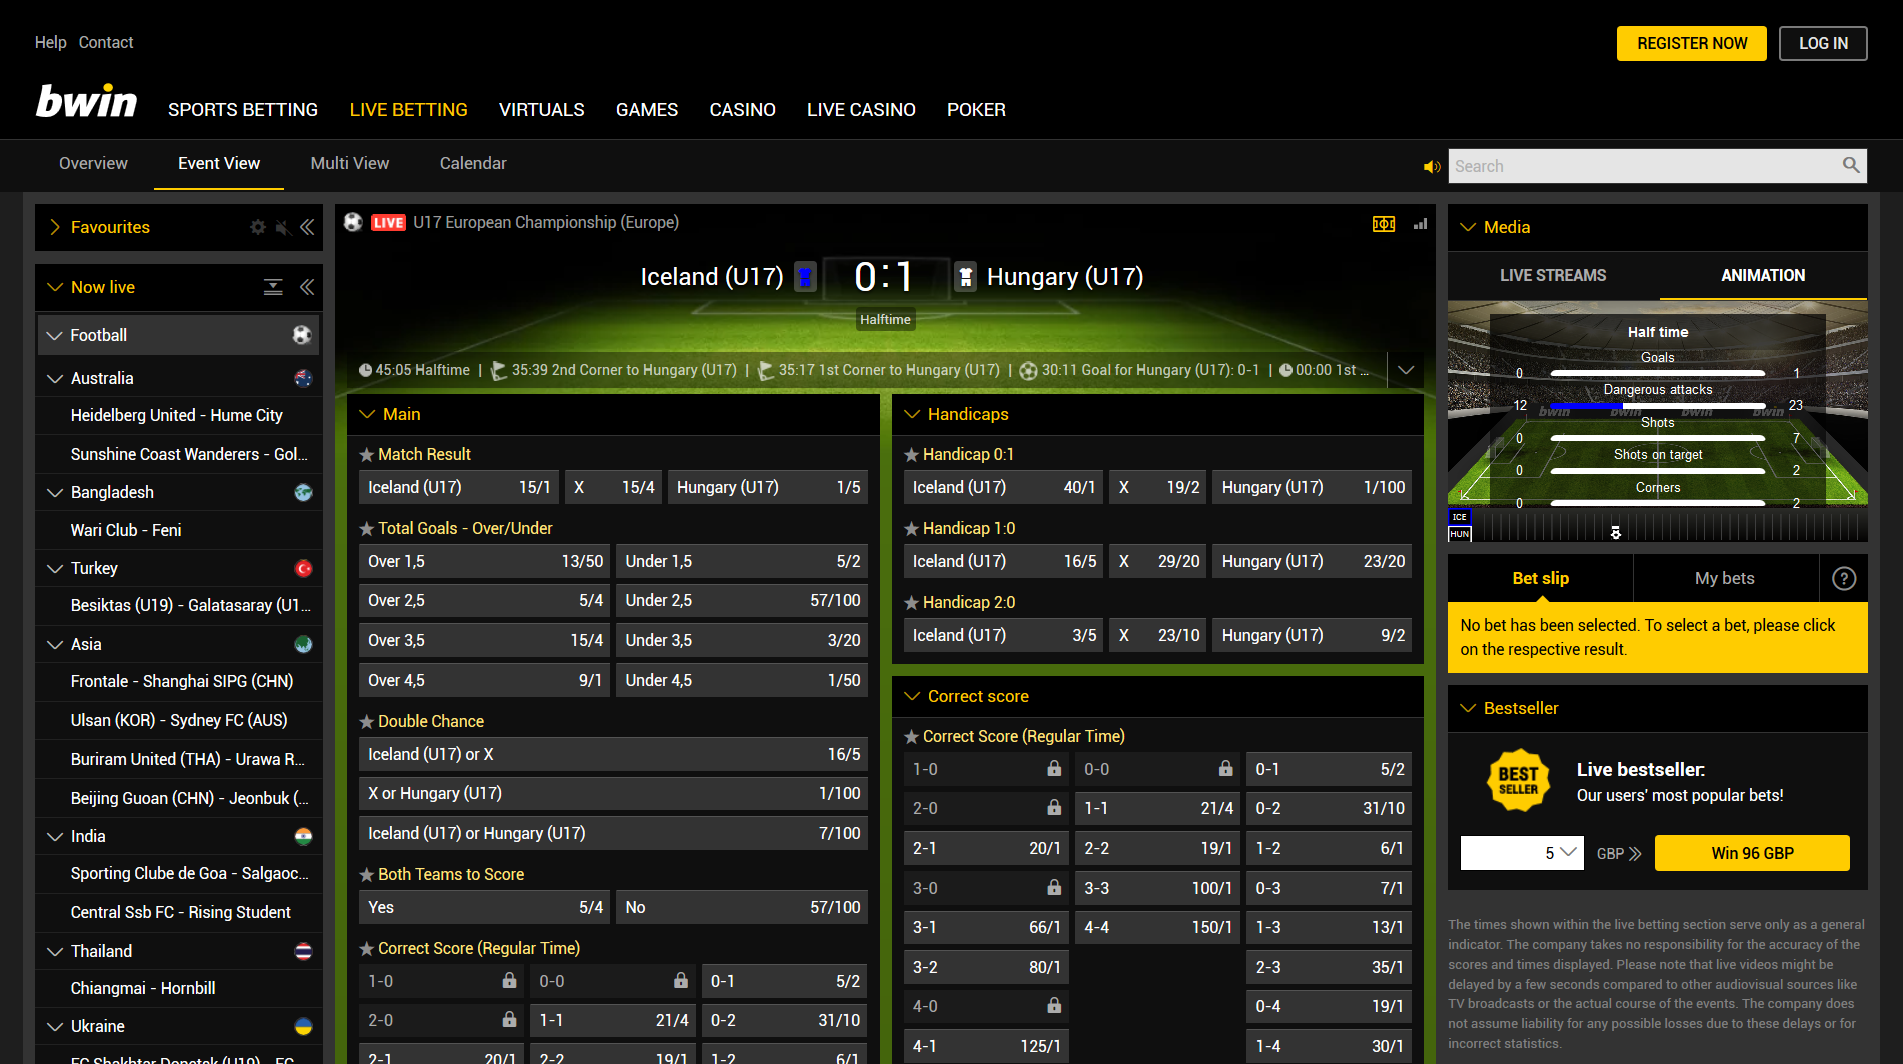
Task: Click the Football soccer ball icon
Action: (x=302, y=335)
